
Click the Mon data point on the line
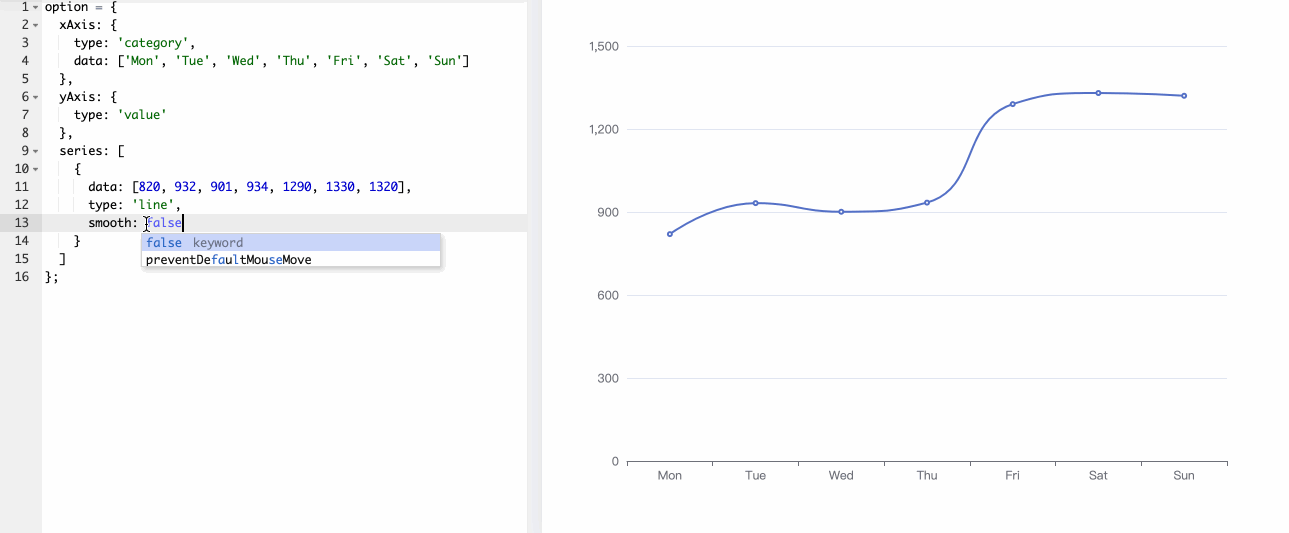point(670,234)
